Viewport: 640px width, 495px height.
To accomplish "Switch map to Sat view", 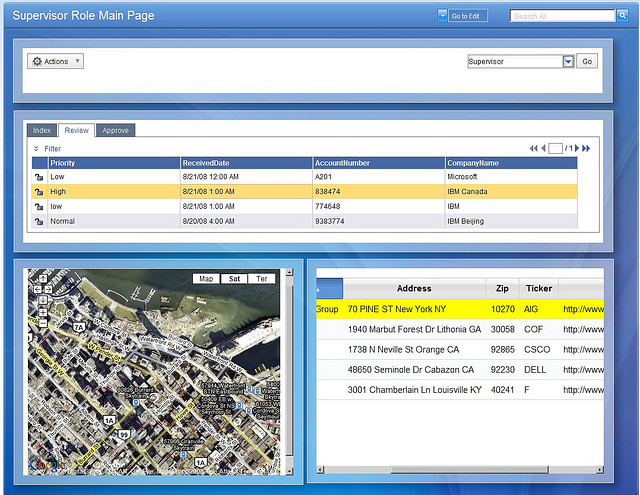I will [x=234, y=279].
